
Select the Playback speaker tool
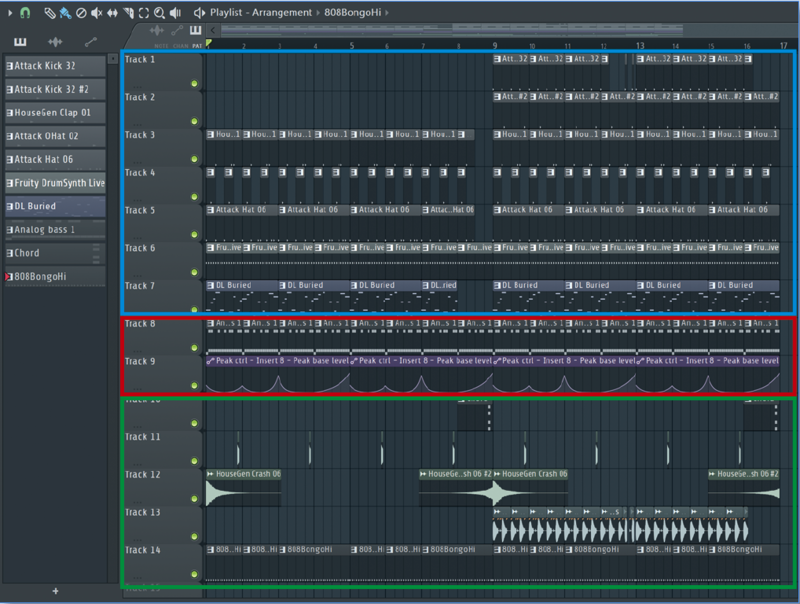pyautogui.click(x=176, y=13)
